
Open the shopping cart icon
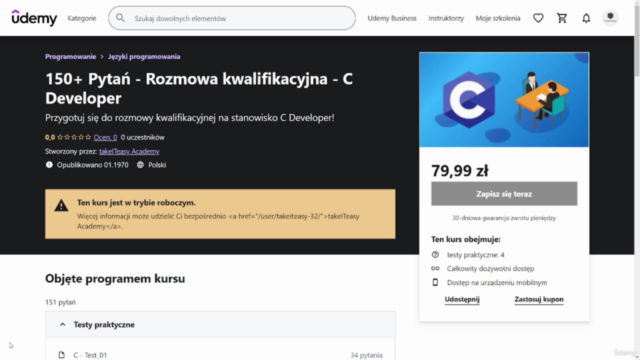pos(562,18)
